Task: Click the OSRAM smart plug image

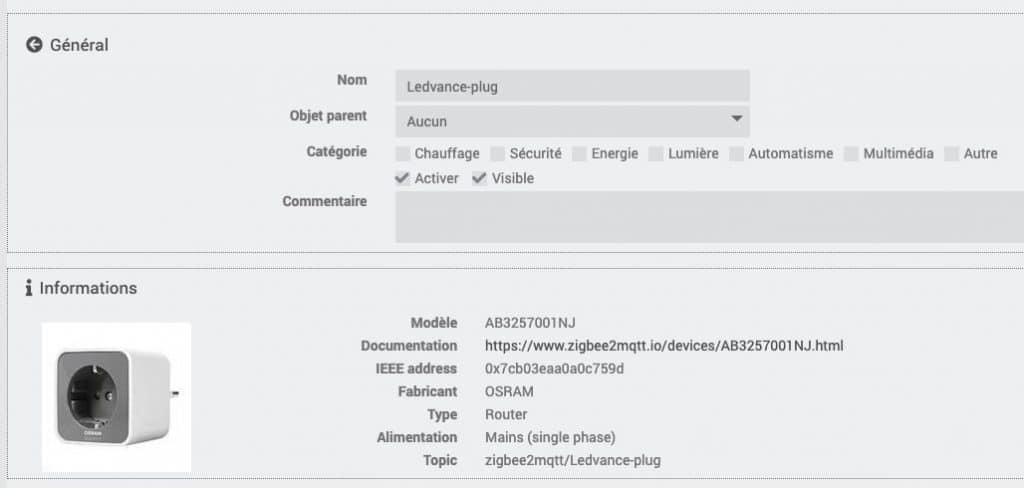Action: 117,397
